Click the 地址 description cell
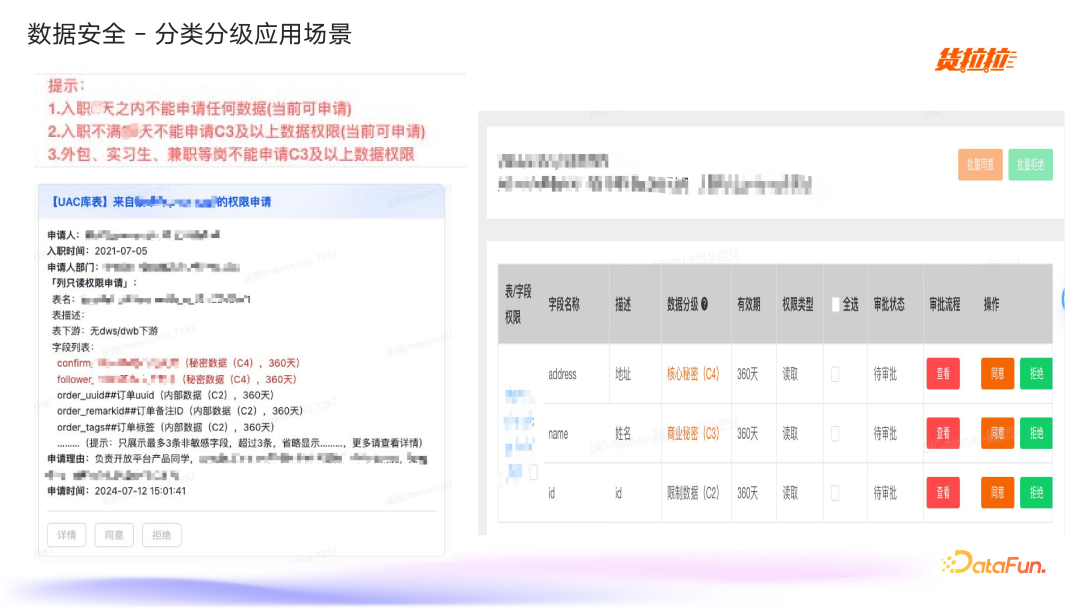 coord(623,374)
